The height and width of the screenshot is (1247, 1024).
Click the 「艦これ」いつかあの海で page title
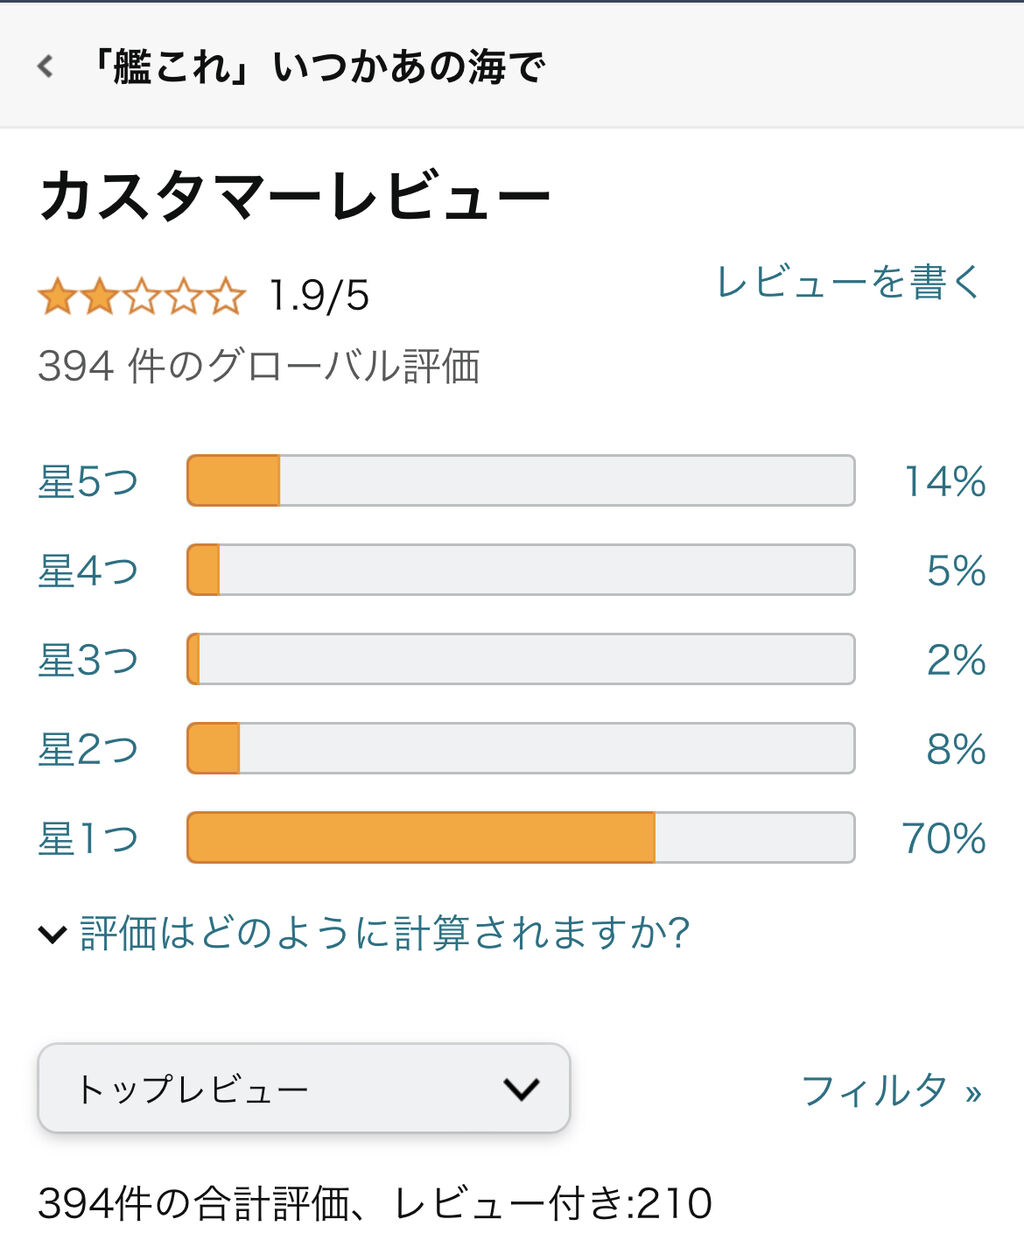[317, 67]
